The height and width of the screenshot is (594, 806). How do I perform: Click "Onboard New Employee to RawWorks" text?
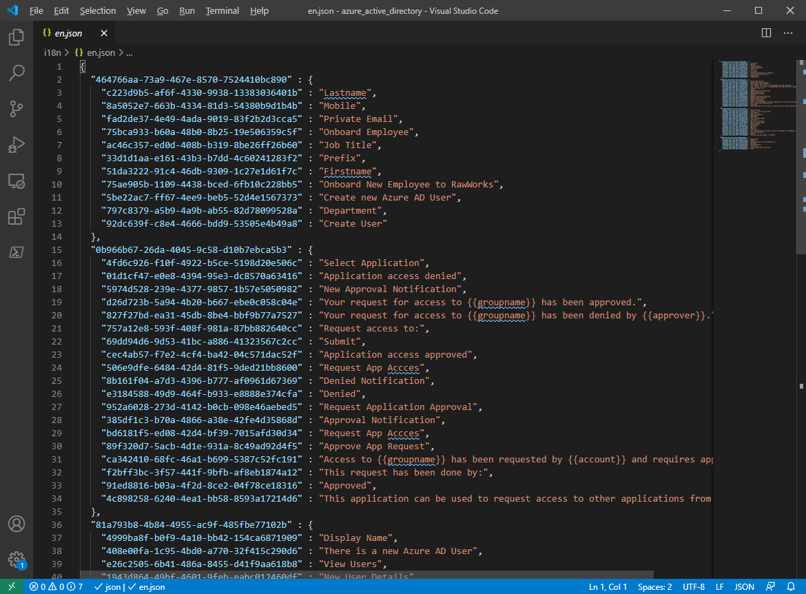pyautogui.click(x=409, y=184)
